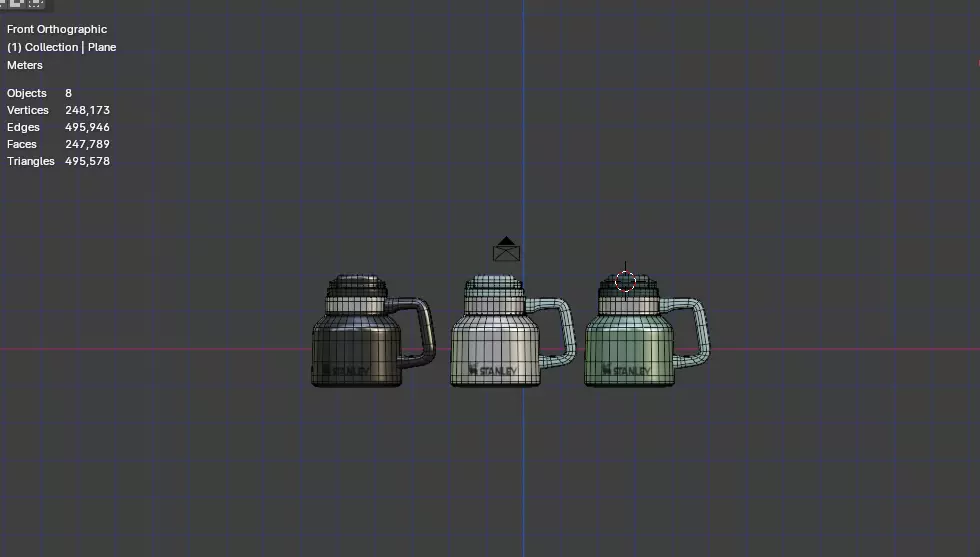
Task: Click the 'Meters' unit label
Action: pos(25,65)
